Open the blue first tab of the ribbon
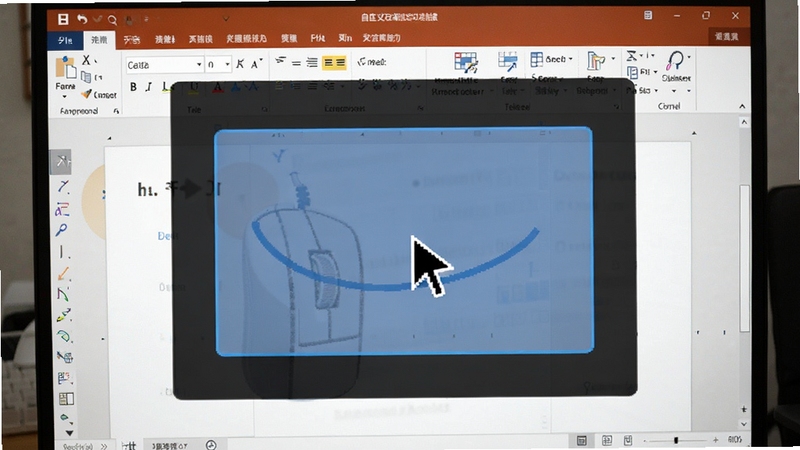The height and width of the screenshot is (450, 800). (65, 40)
